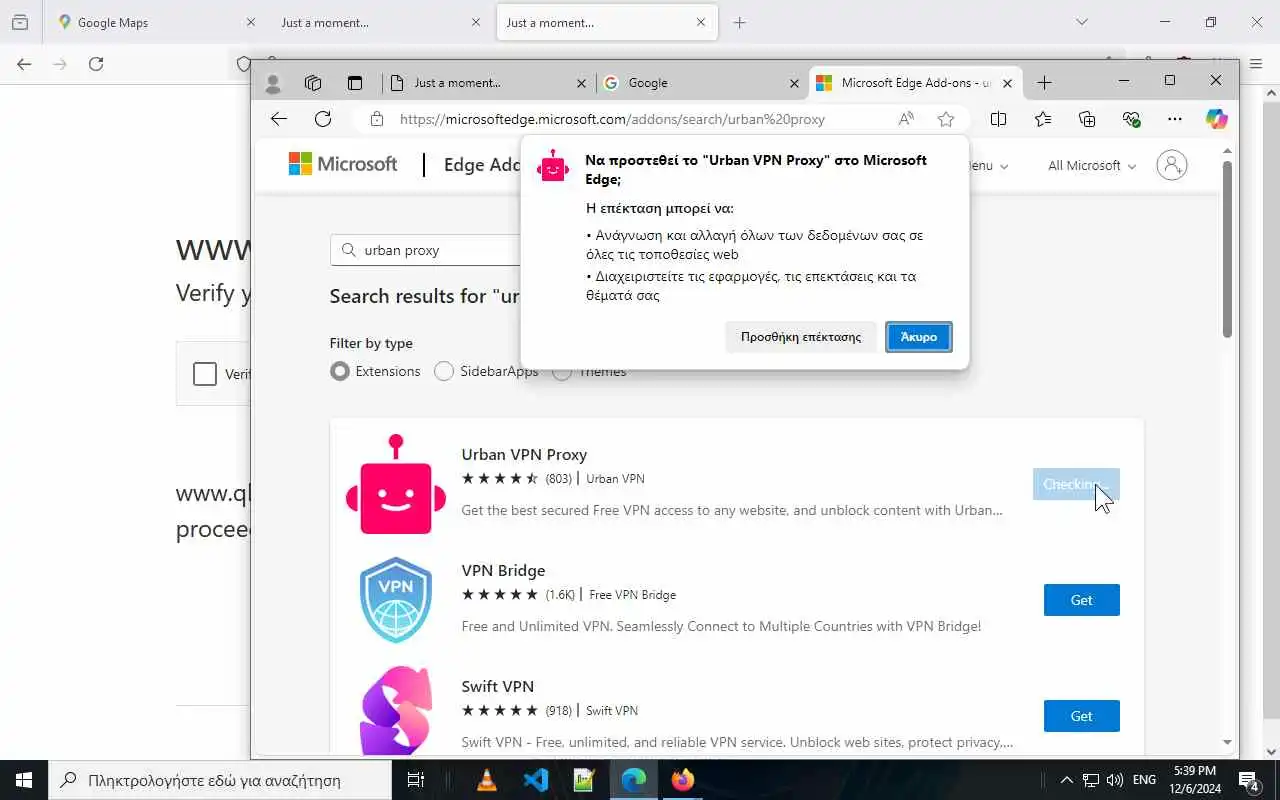Open Edge Favorites toolbar icon

[1043, 119]
